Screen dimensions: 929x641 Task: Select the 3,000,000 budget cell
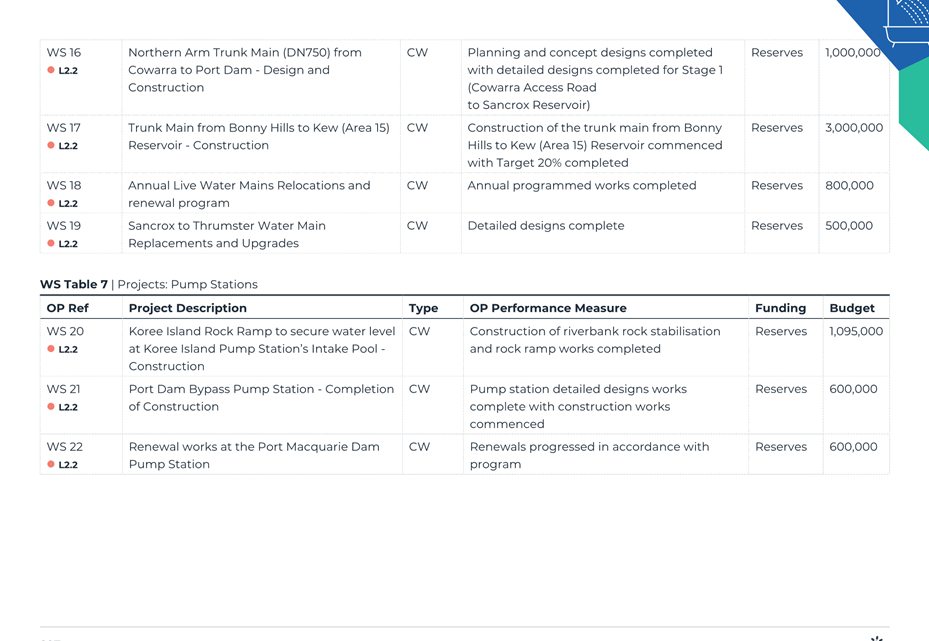coord(854,127)
